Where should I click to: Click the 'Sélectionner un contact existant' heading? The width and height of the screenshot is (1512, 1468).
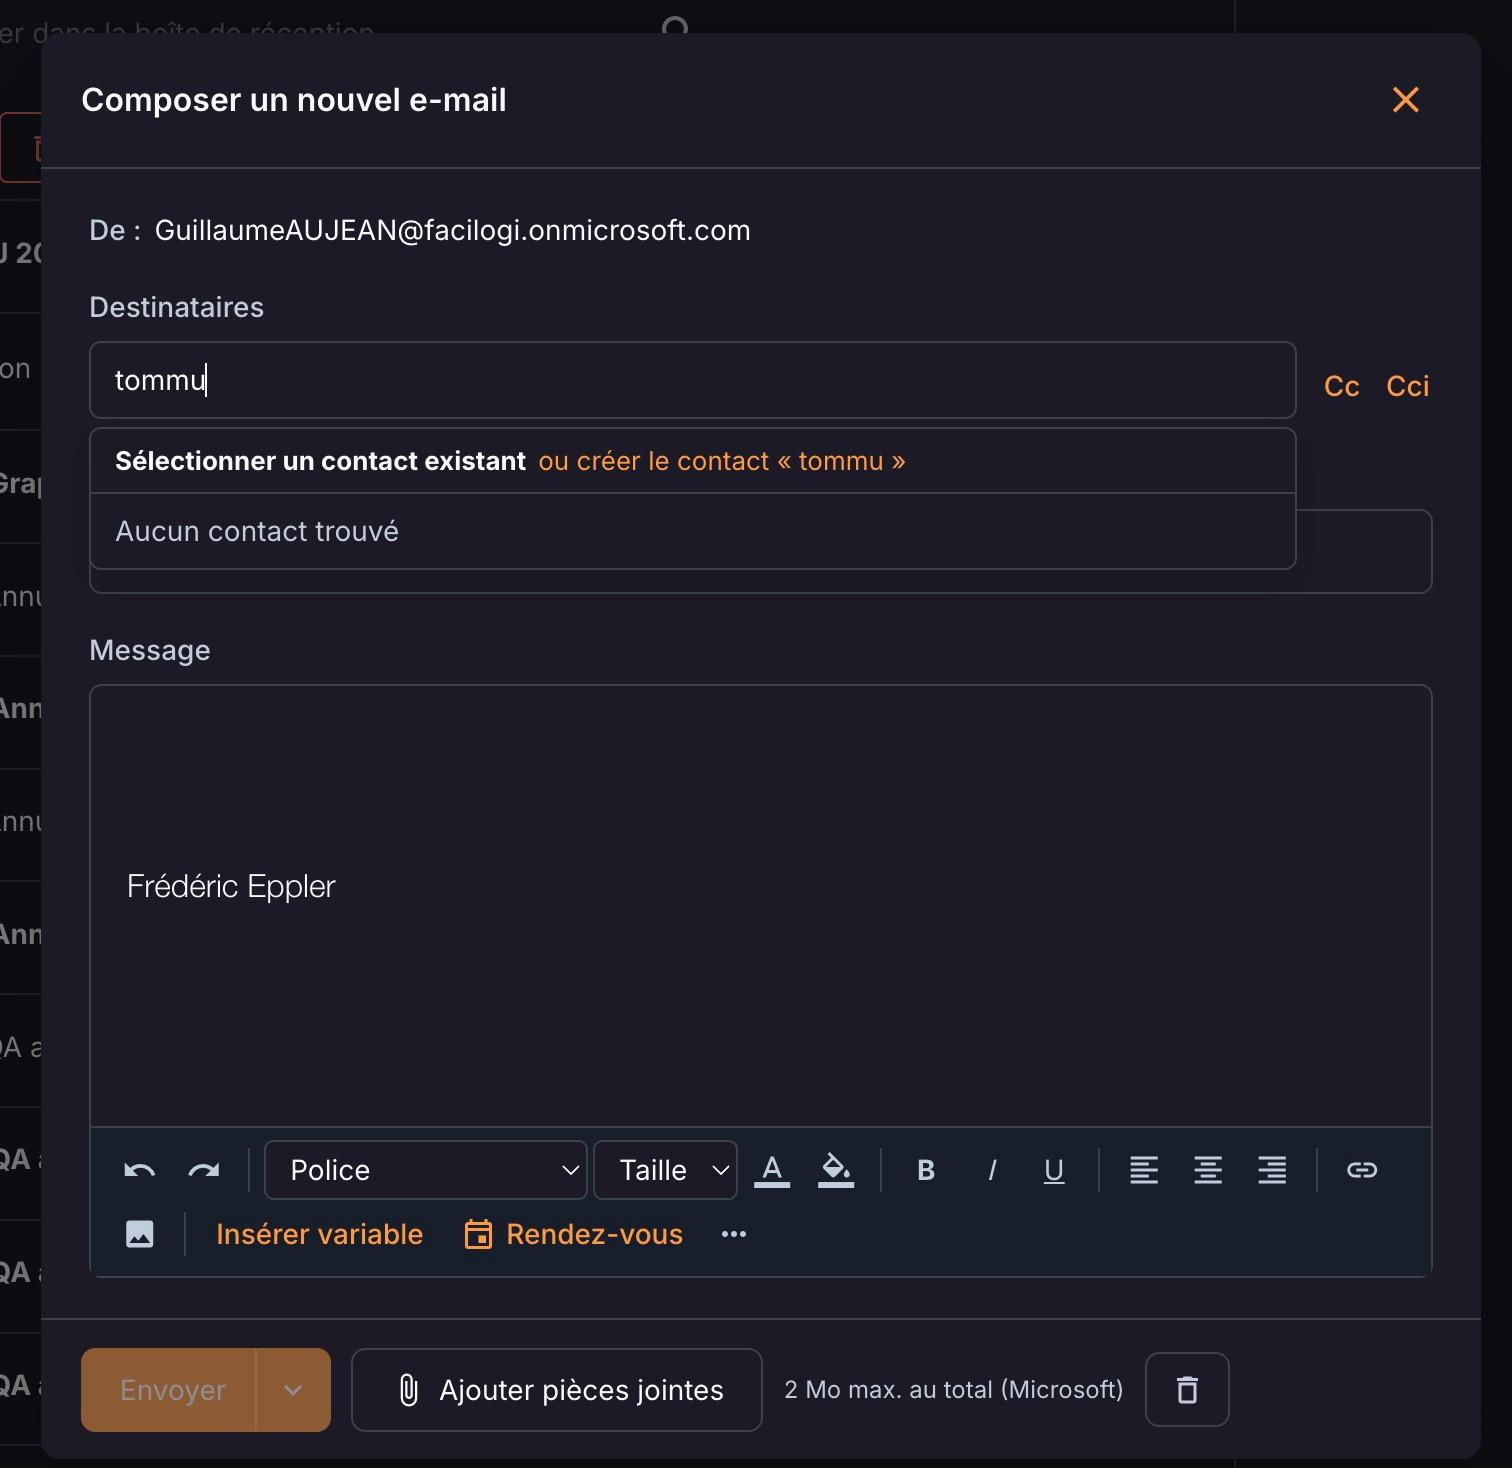tap(320, 461)
